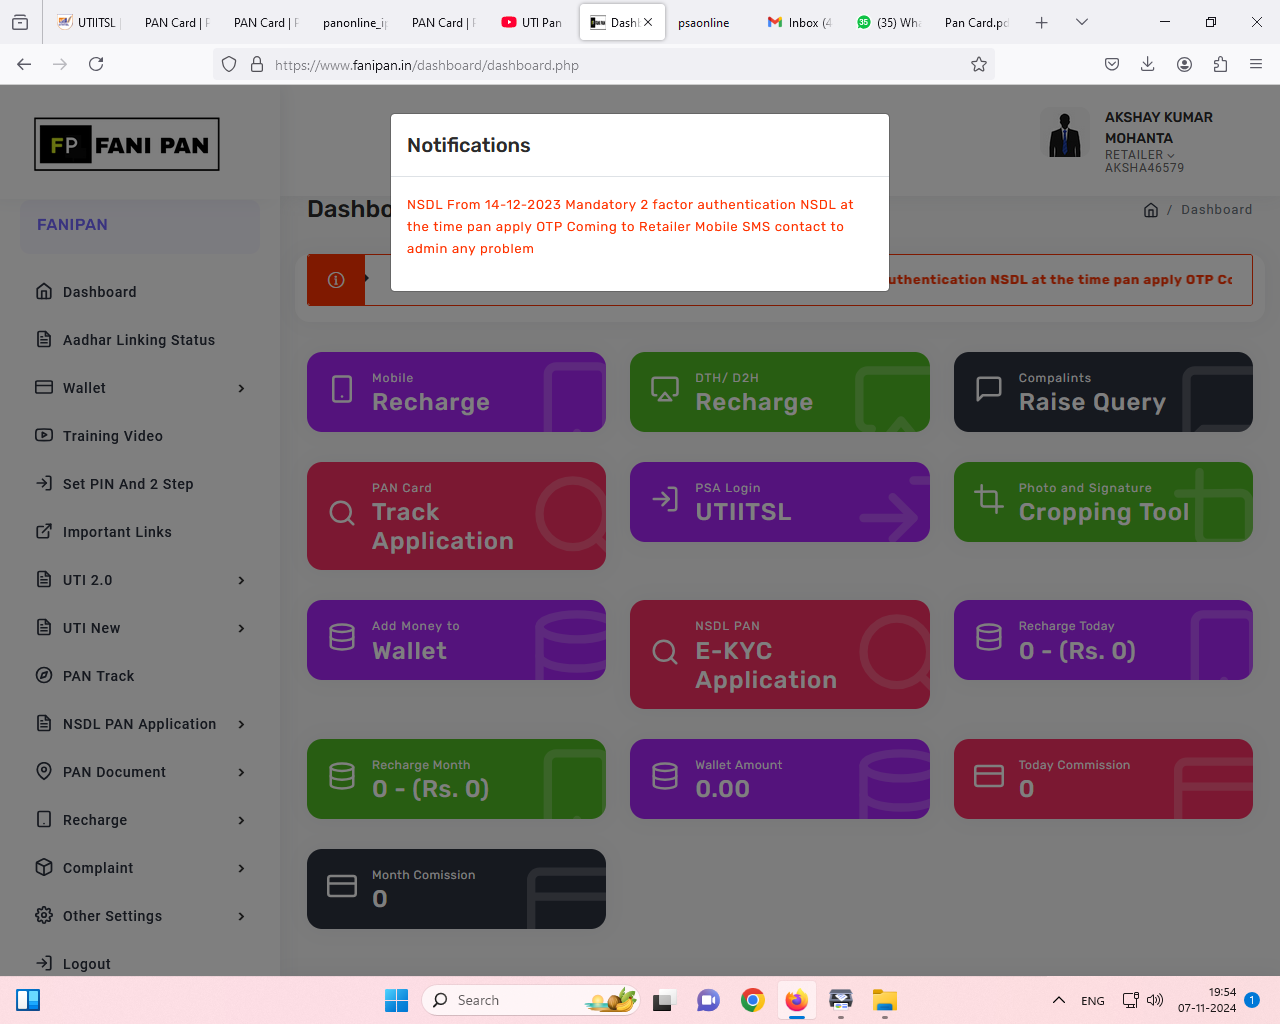Reload the page using the refresh icon
Screen dimensions: 1280x1024
(x=96, y=65)
